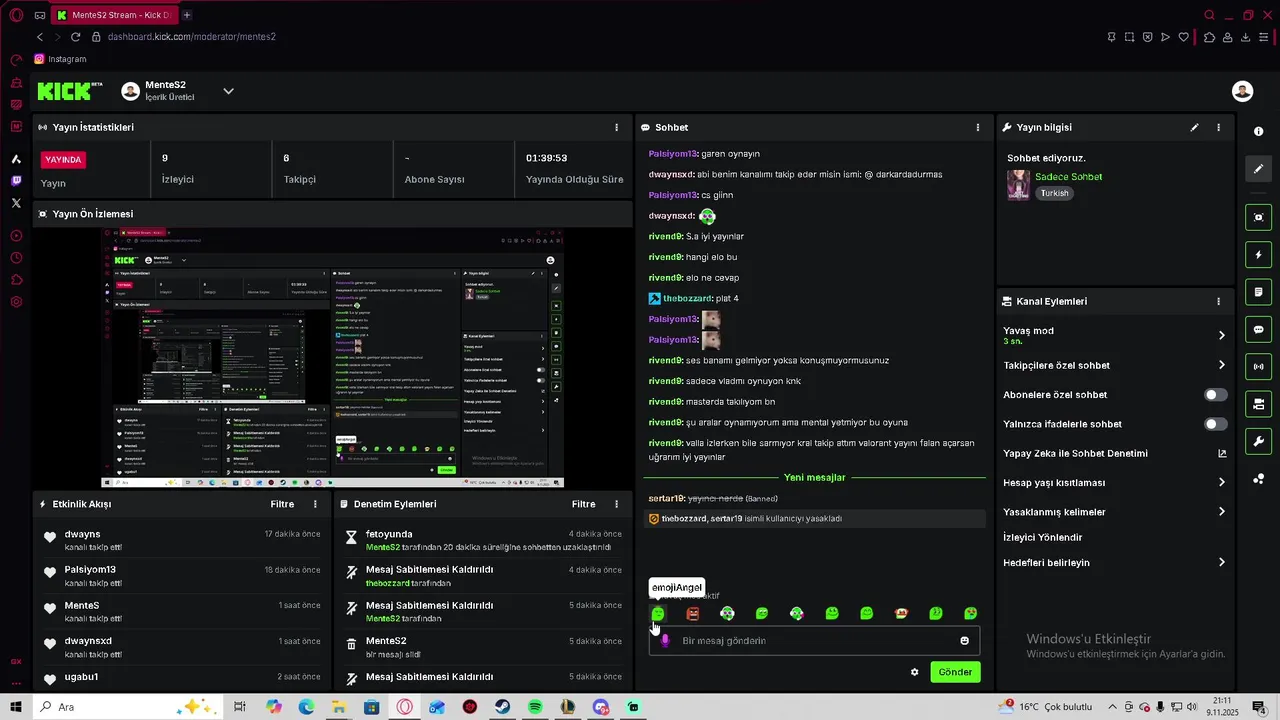Screen dimensions: 1280x720
Task: Select the pencil edit icon in right sidebar
Action: point(1258,169)
